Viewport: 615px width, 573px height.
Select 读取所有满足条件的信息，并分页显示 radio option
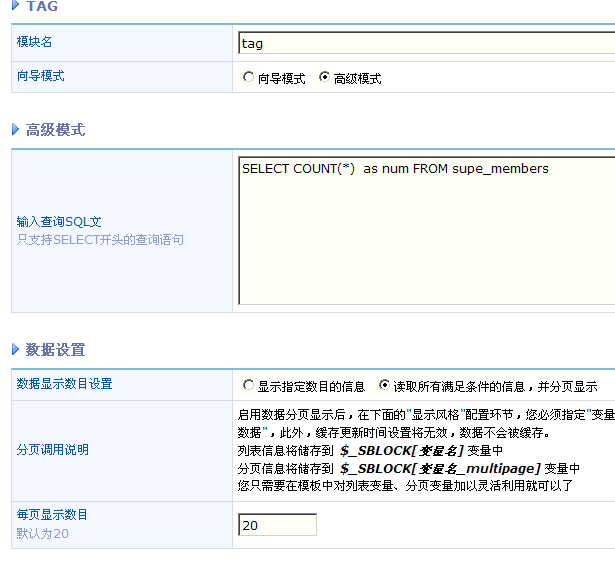tap(384, 385)
